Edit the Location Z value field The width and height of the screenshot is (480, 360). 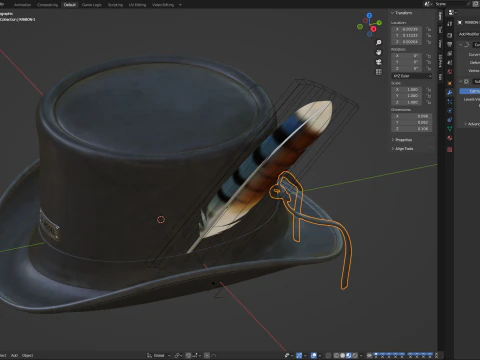coord(406,42)
